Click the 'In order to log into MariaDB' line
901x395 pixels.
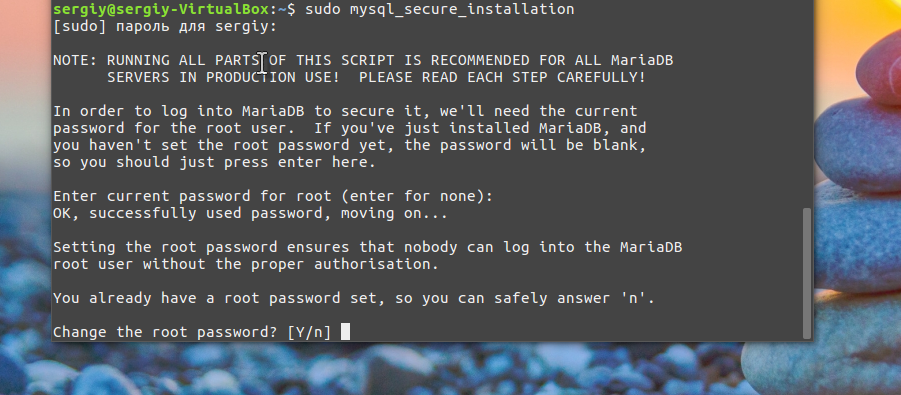tap(345, 112)
